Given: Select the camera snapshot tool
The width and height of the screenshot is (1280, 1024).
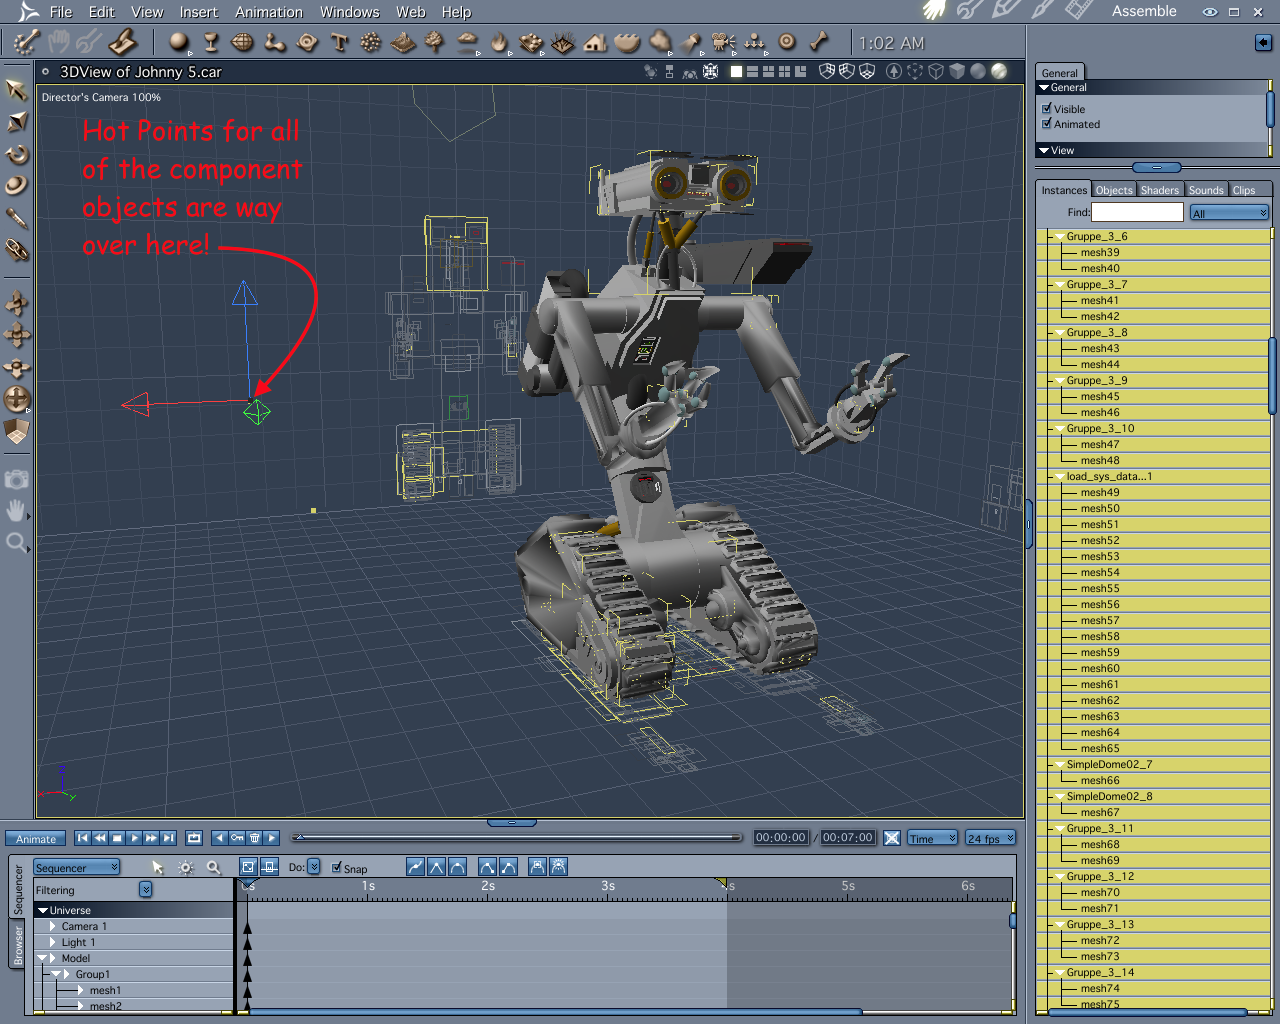Looking at the screenshot, I should click(16, 479).
